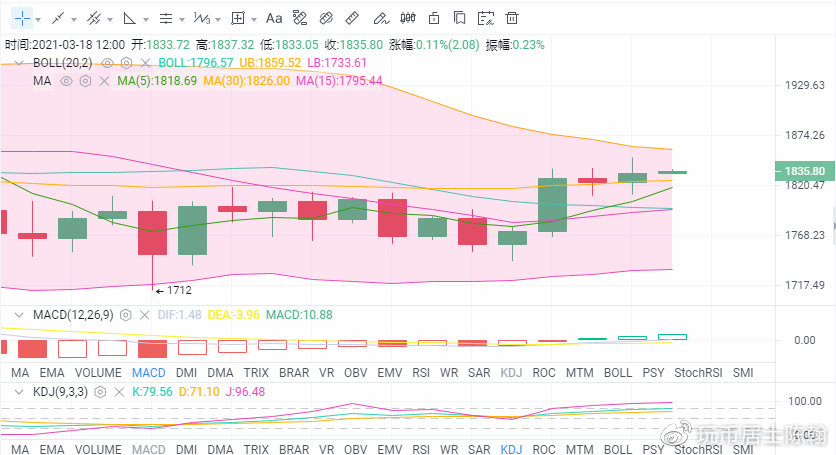Screen dimensions: 836x455
Task: Collapse the KDJ(9,3,3) panel chevron
Action: pos(19,392)
